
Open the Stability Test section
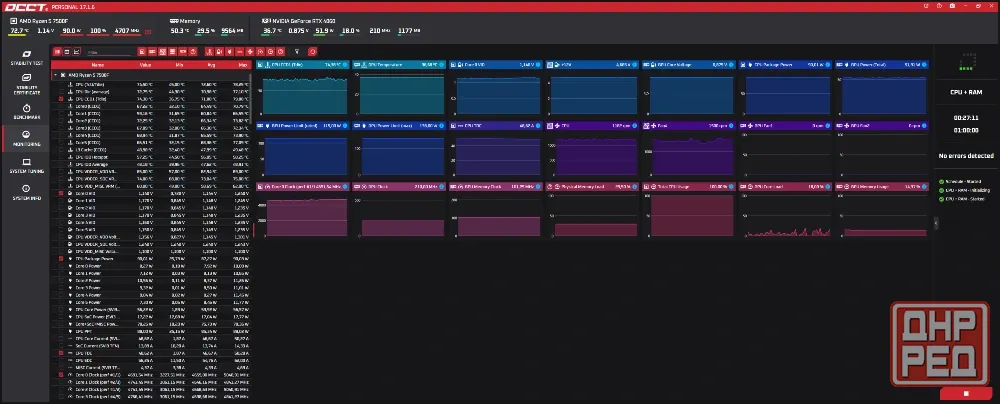[x=26, y=59]
